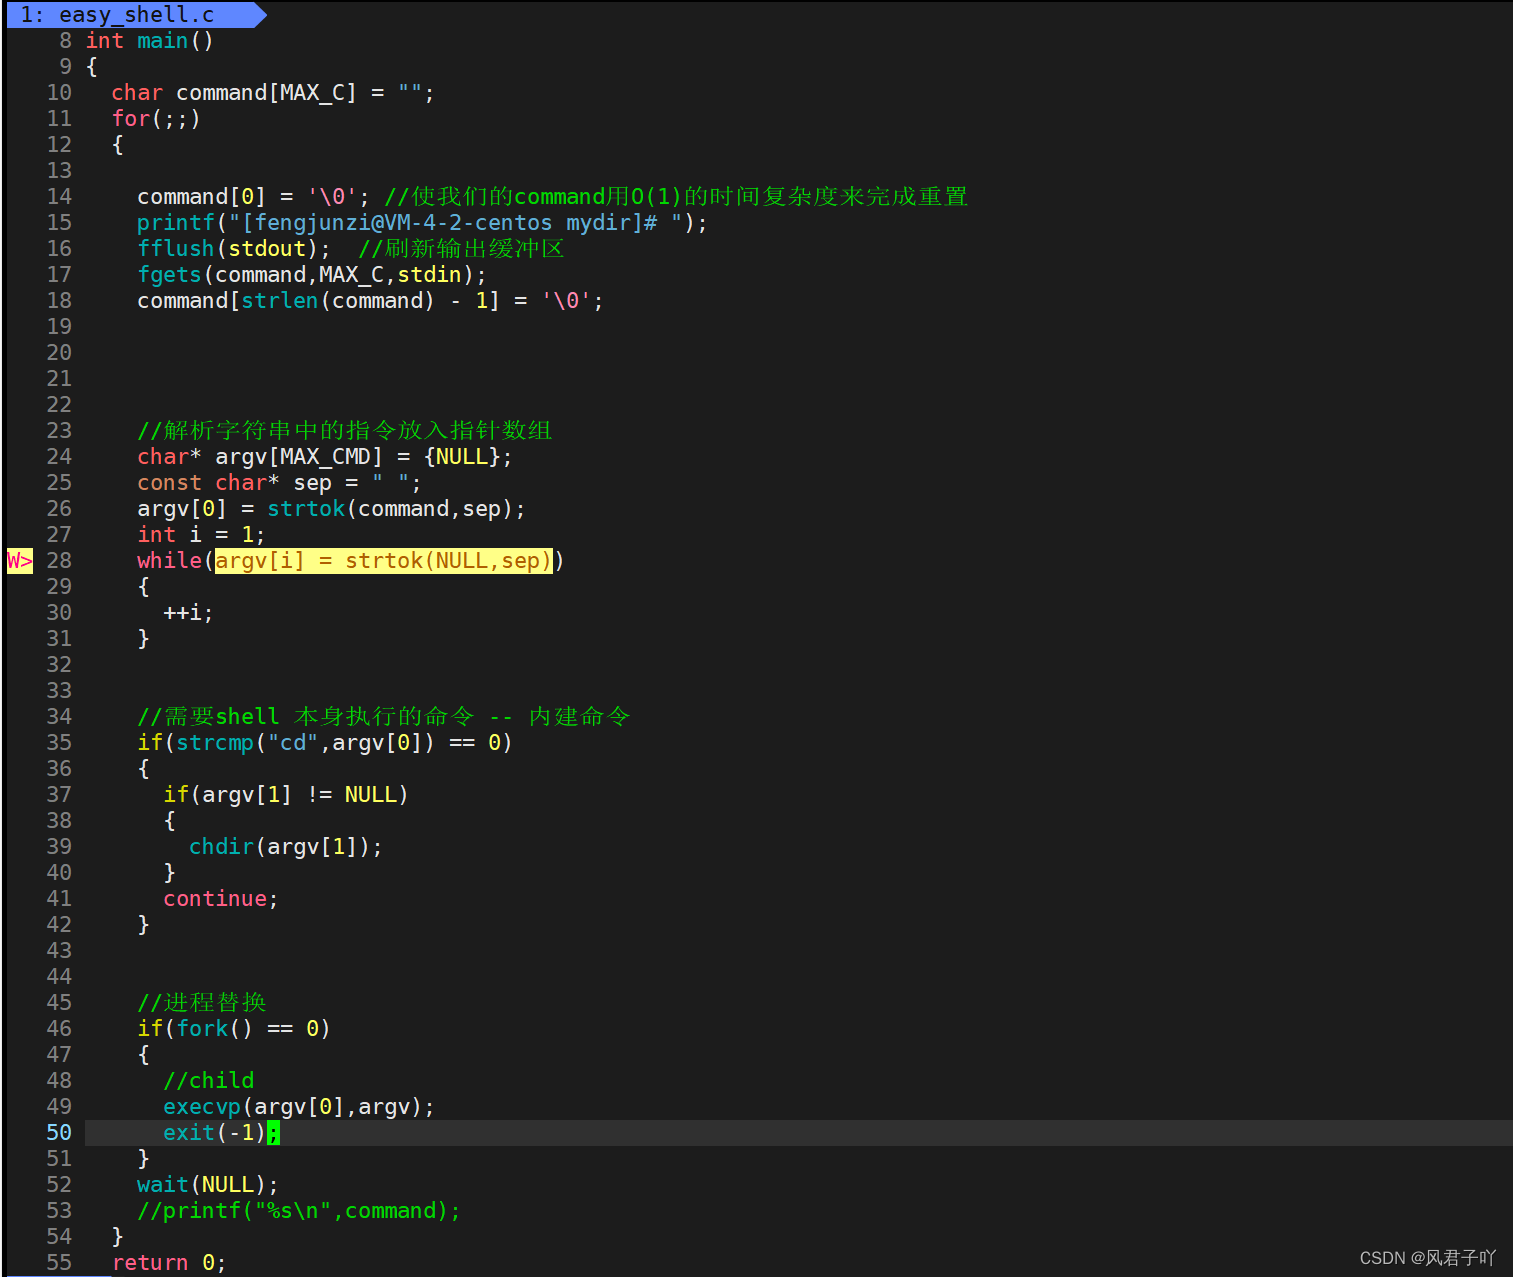Click 'char* argv[MAX_CMD]' declaration
1513x1277 pixels.
[325, 456]
